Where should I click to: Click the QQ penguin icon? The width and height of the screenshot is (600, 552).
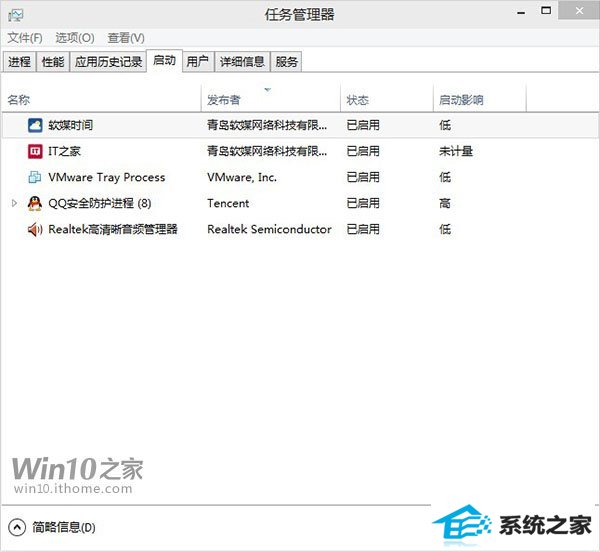point(35,203)
